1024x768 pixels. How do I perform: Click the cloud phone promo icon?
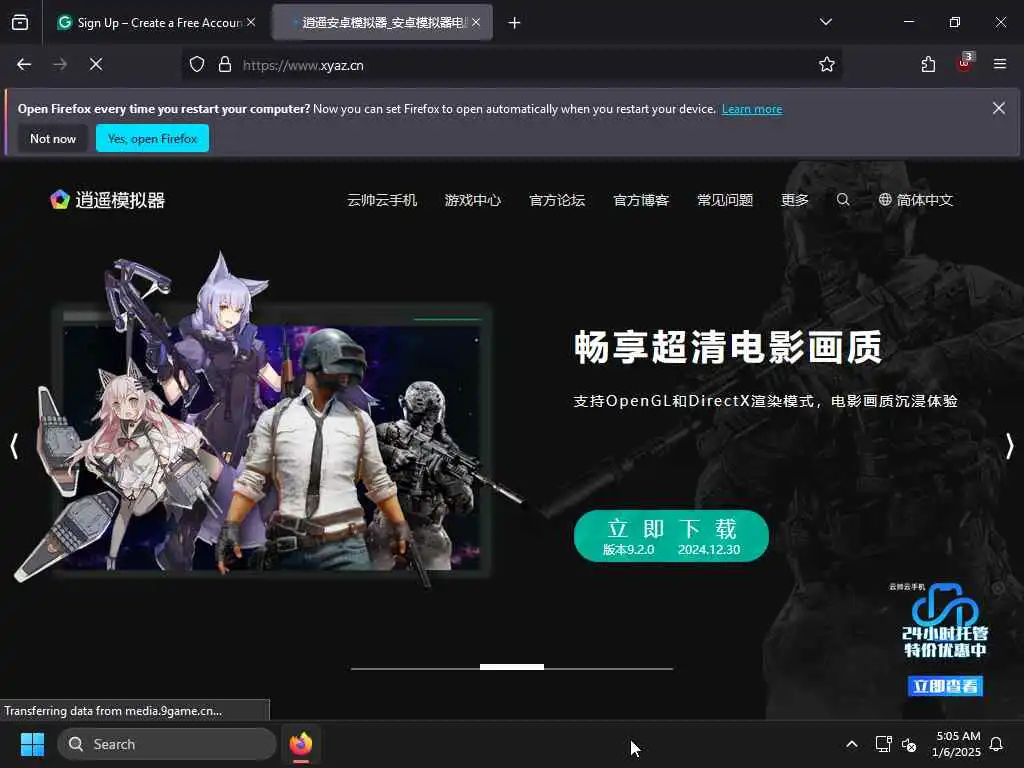[944, 620]
